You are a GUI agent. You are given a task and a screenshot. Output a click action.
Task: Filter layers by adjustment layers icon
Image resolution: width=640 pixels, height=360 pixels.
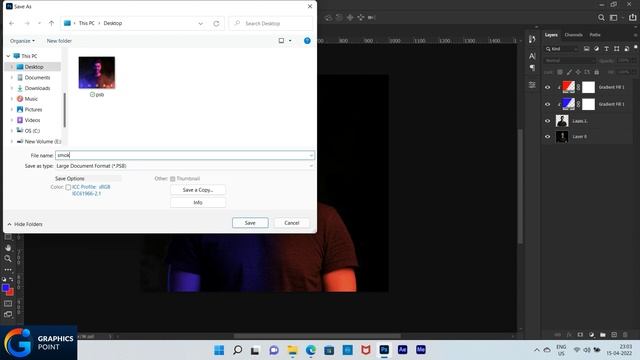tap(596, 49)
